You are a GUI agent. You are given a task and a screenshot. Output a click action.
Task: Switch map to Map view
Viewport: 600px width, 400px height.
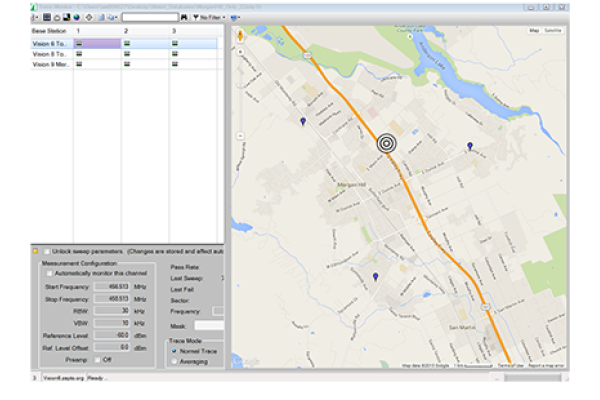(x=534, y=31)
